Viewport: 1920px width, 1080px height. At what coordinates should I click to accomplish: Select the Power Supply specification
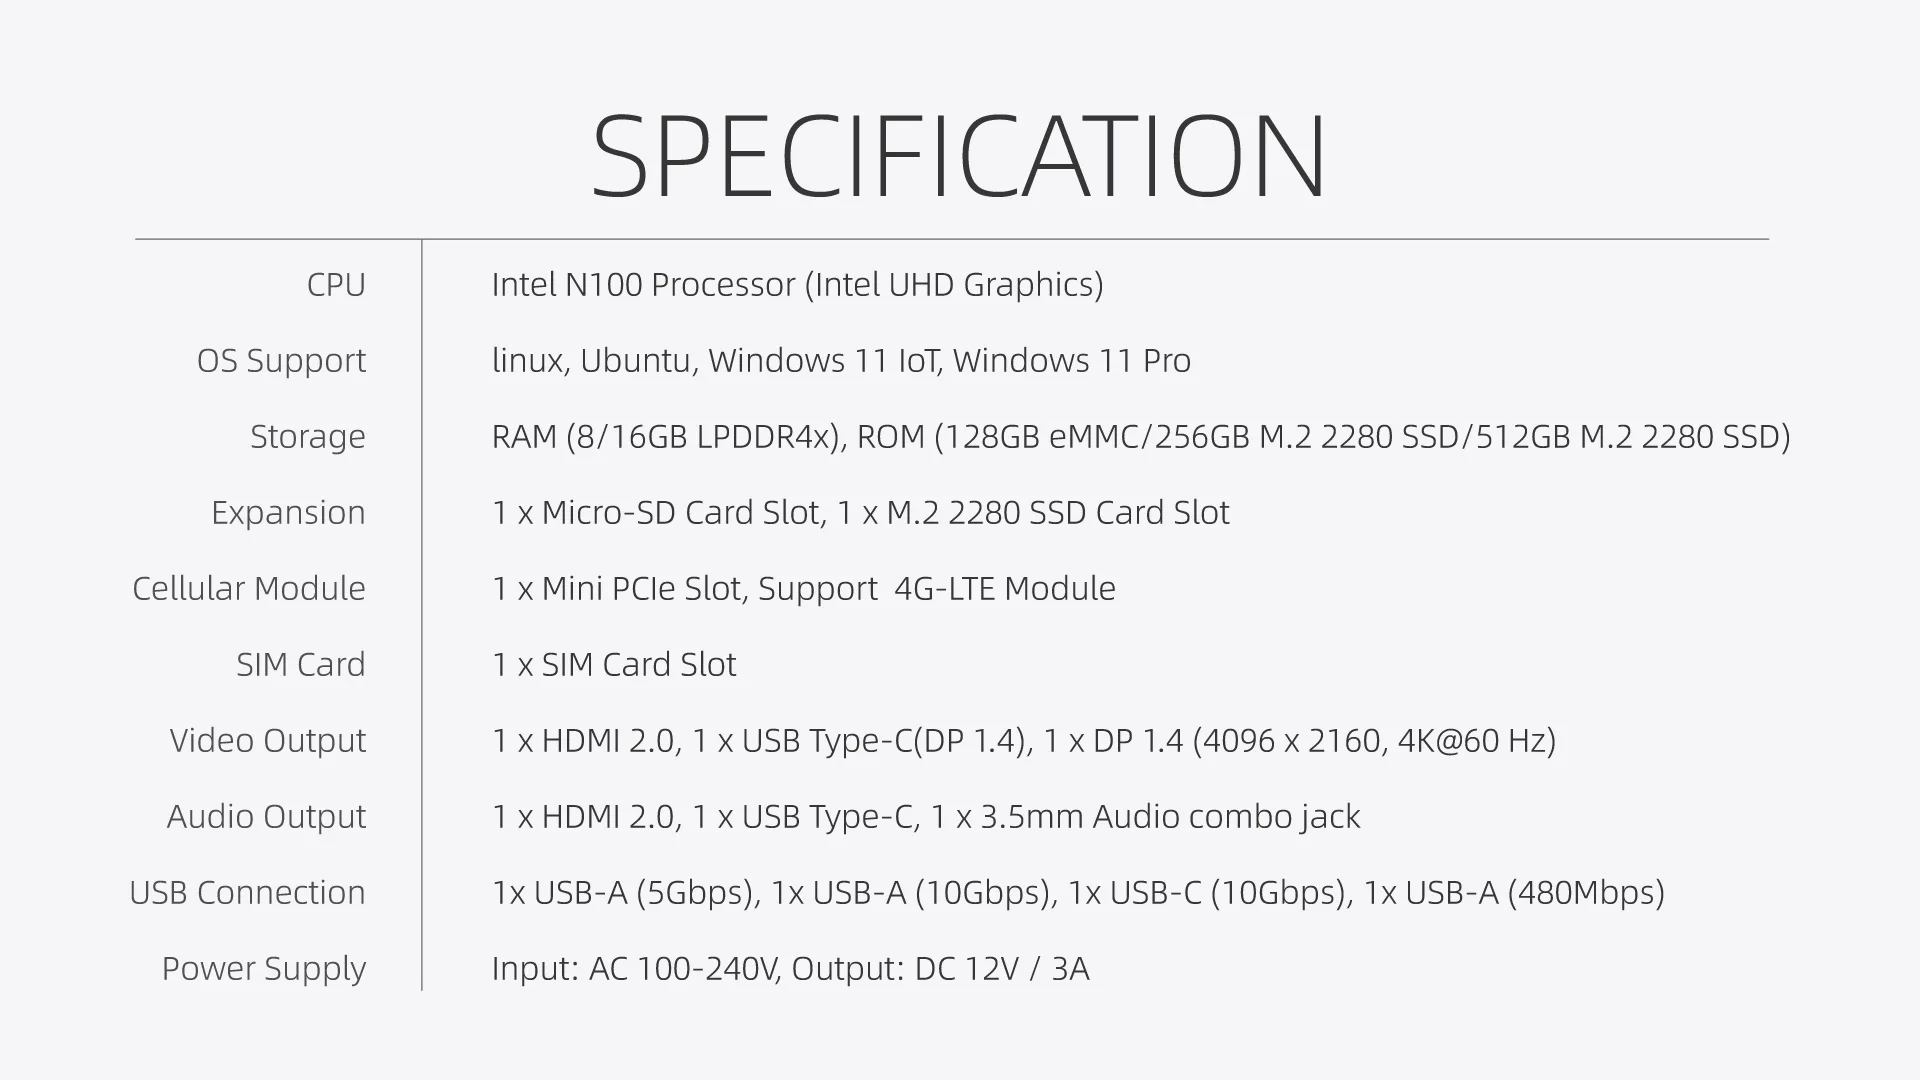790,967
